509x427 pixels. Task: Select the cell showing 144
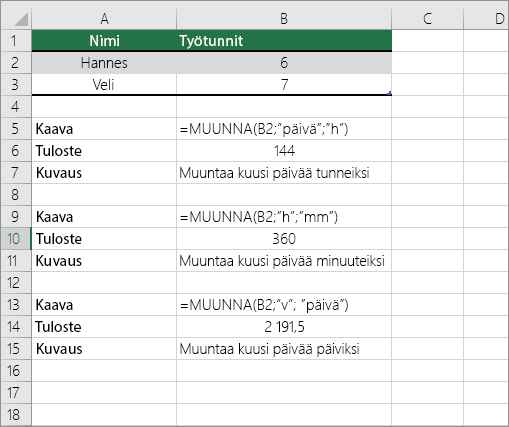(284, 151)
